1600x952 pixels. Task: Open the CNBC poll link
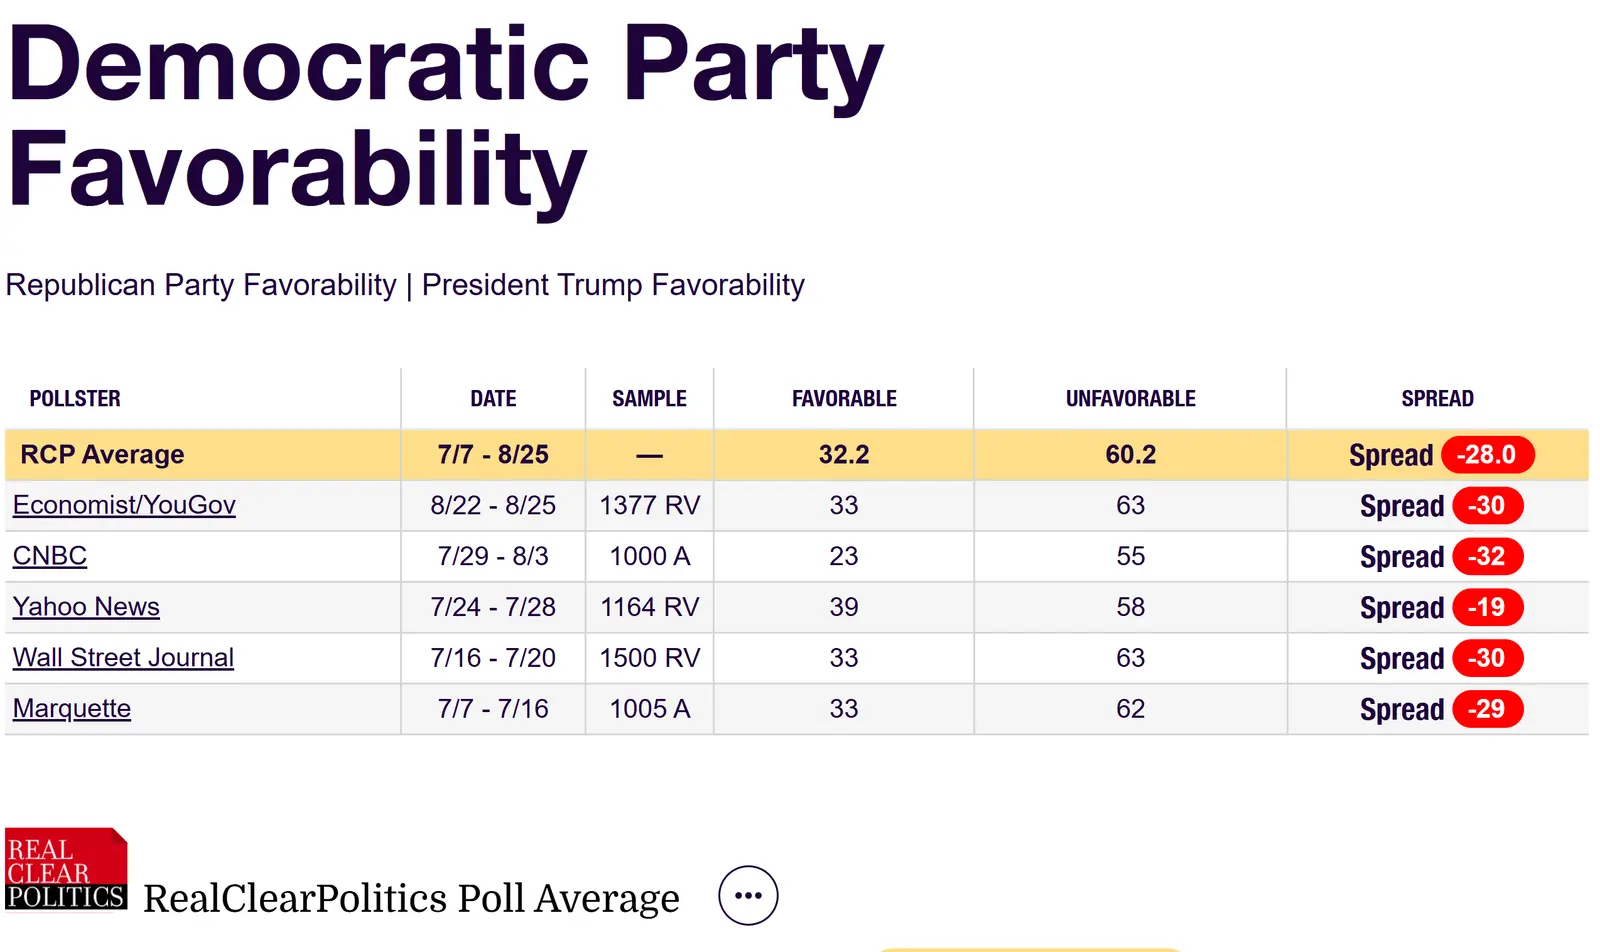tap(50, 556)
